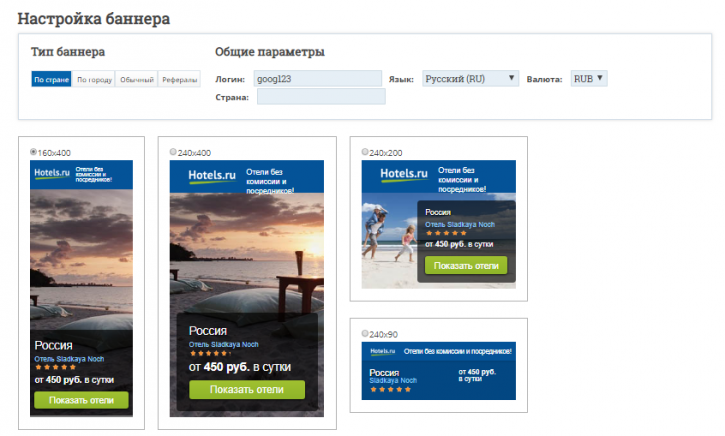Click Hotels.ru logo in the 240x90 banner

(x=382, y=352)
